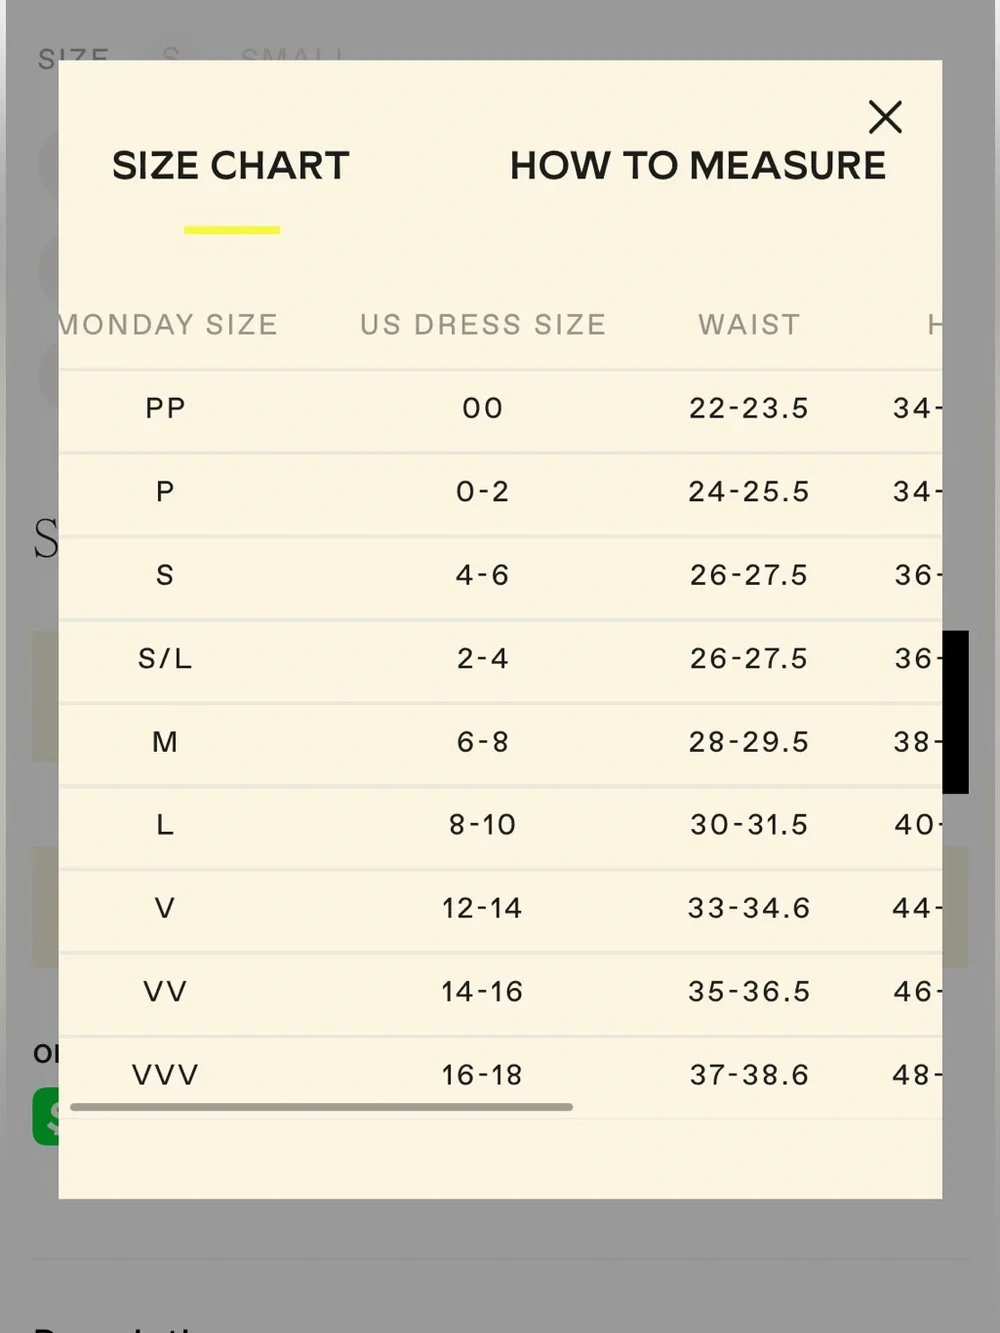The width and height of the screenshot is (1000, 1333).
Task: Click the 22-23.5 waist value
Action: pos(748,408)
